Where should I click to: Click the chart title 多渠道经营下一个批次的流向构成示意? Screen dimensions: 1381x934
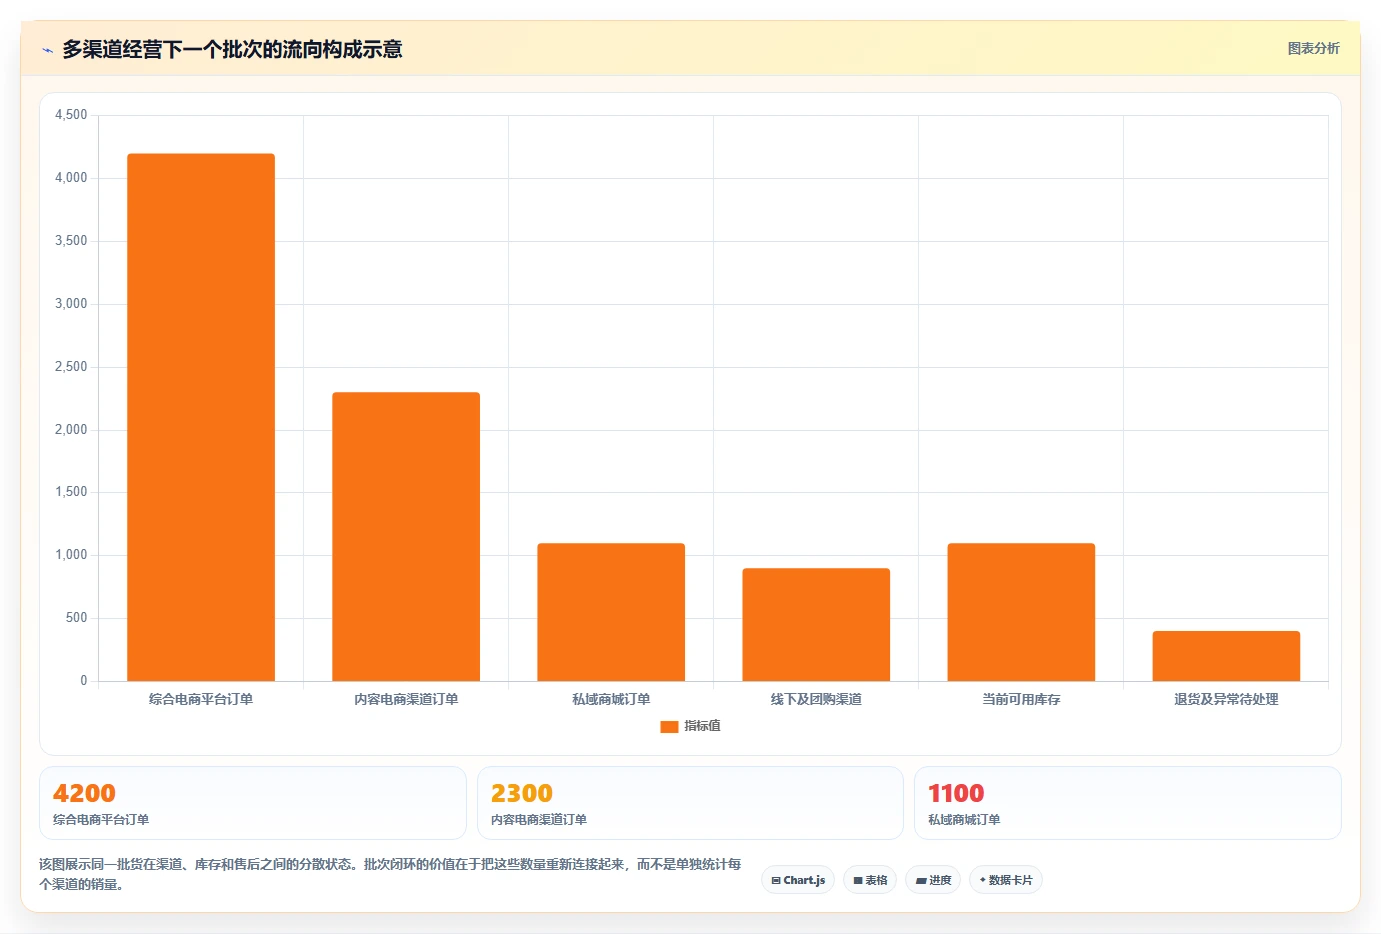[x=232, y=49]
